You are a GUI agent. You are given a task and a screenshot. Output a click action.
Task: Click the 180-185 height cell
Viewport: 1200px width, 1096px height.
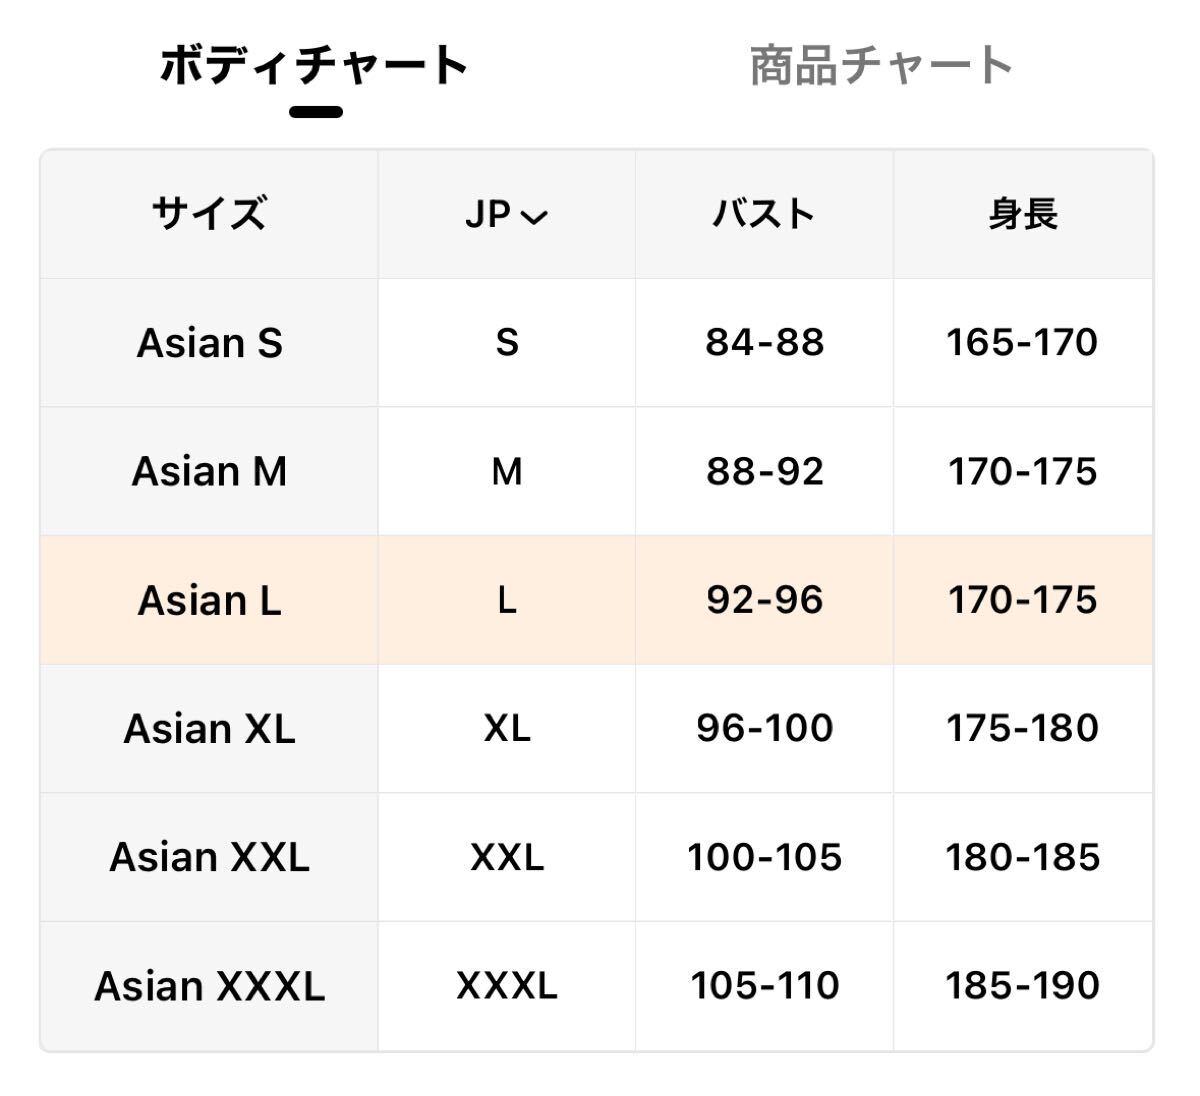pyautogui.click(x=1022, y=857)
